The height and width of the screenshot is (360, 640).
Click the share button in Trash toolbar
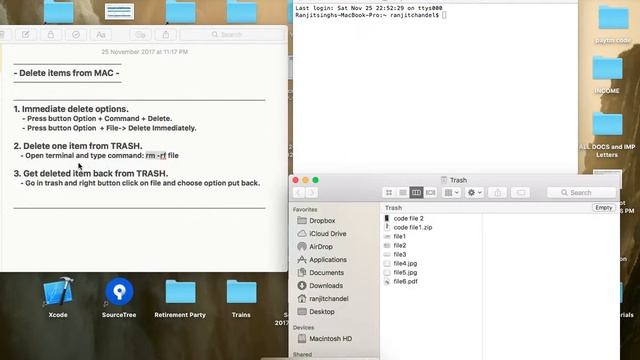pos(498,193)
